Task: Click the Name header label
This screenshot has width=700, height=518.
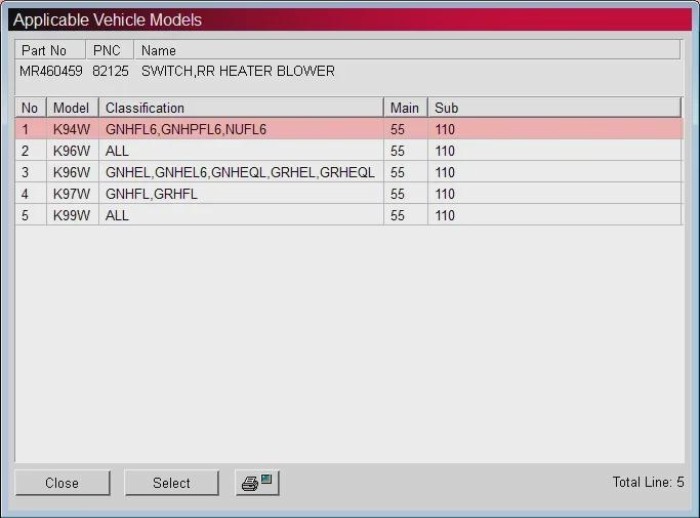Action: point(159,50)
